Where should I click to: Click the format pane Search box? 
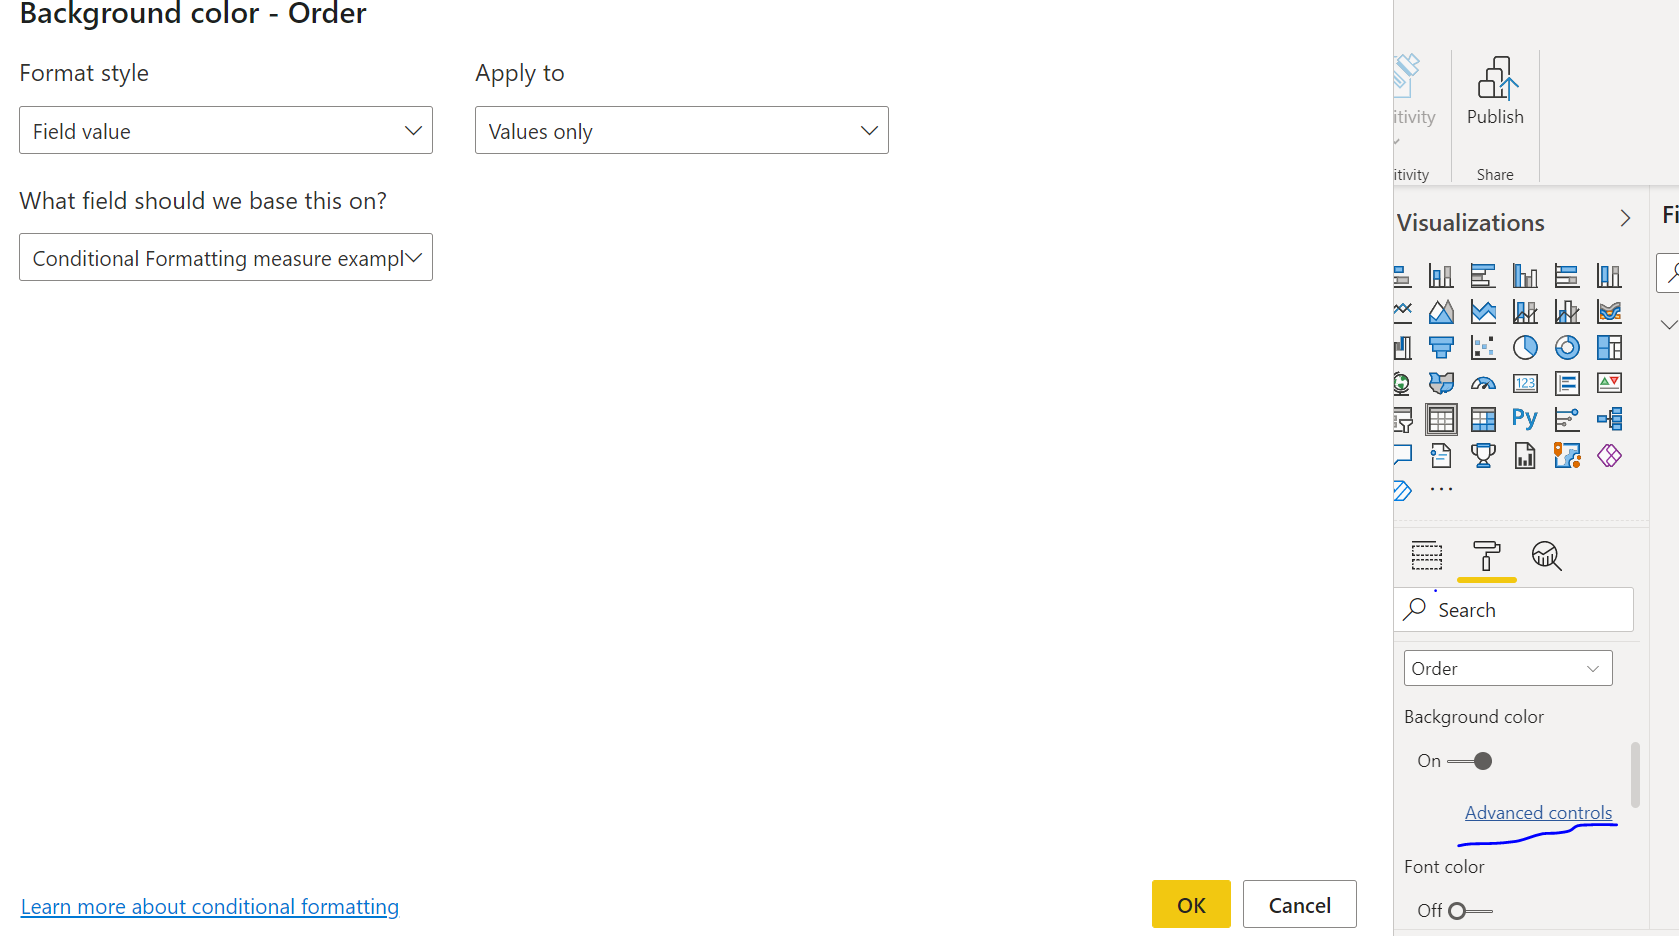click(1514, 610)
